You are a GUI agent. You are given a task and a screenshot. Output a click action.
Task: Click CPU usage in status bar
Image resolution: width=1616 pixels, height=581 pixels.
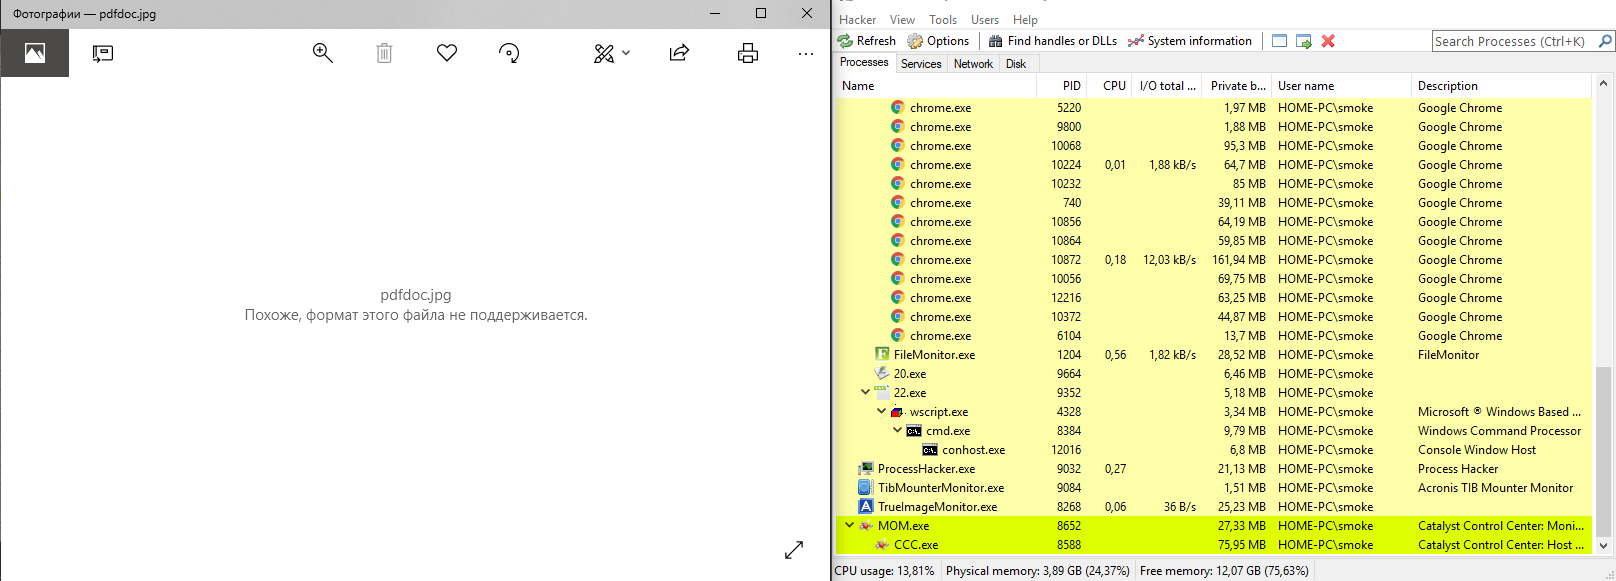point(885,571)
